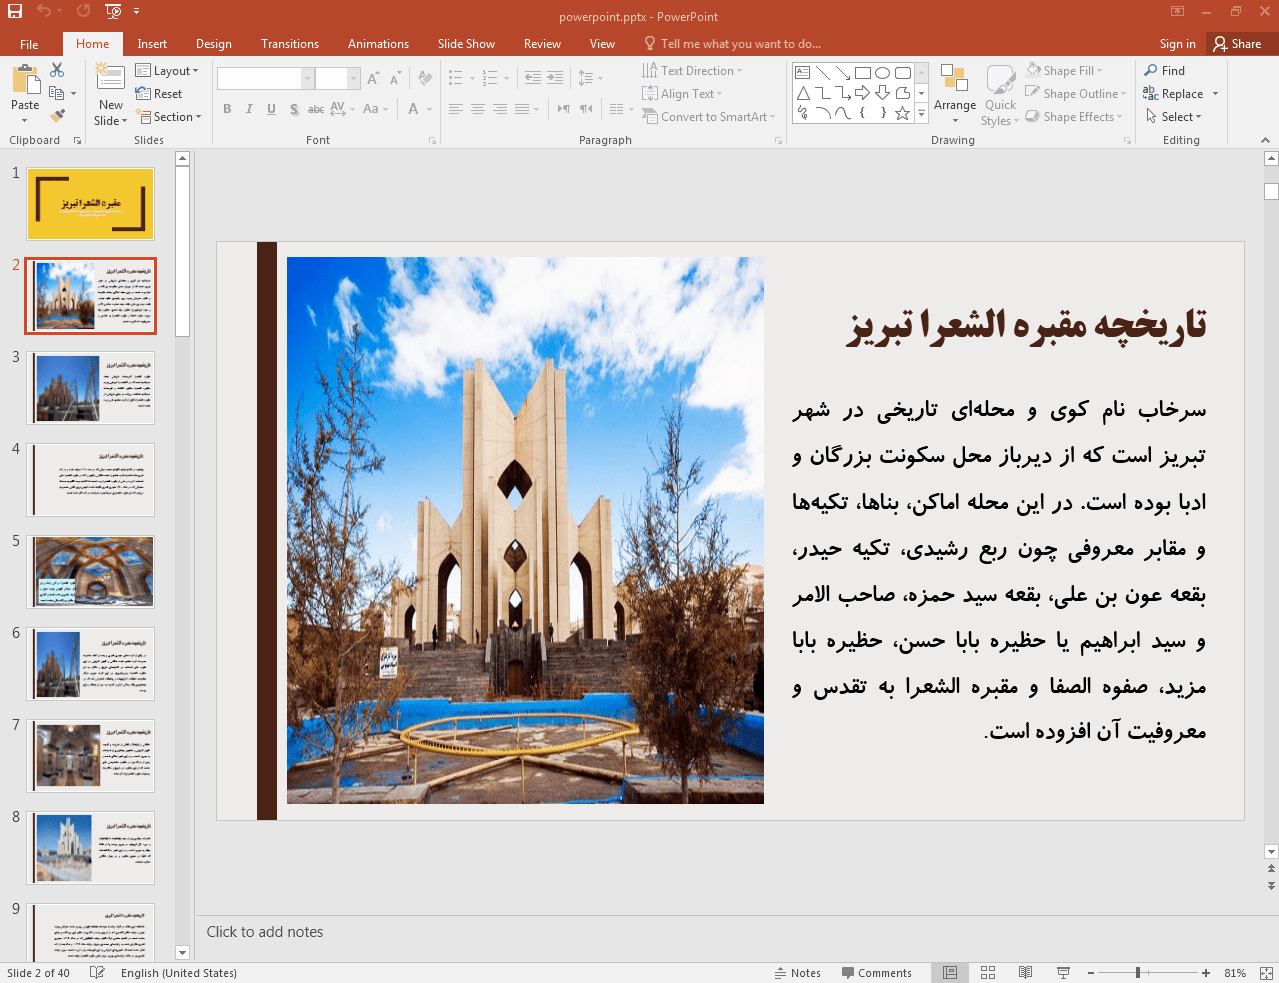Switch to Slide Sorter view

coord(988,973)
